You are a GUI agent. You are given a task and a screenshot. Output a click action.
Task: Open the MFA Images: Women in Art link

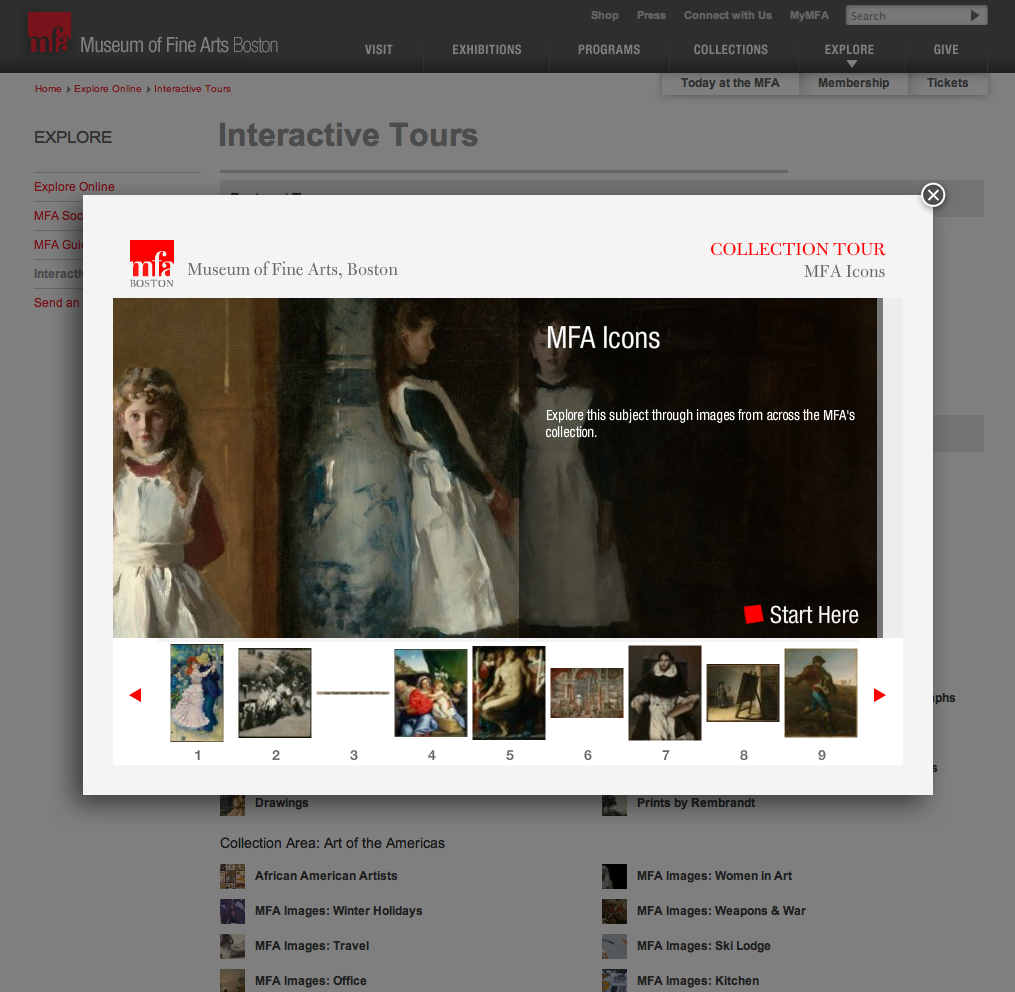click(714, 876)
